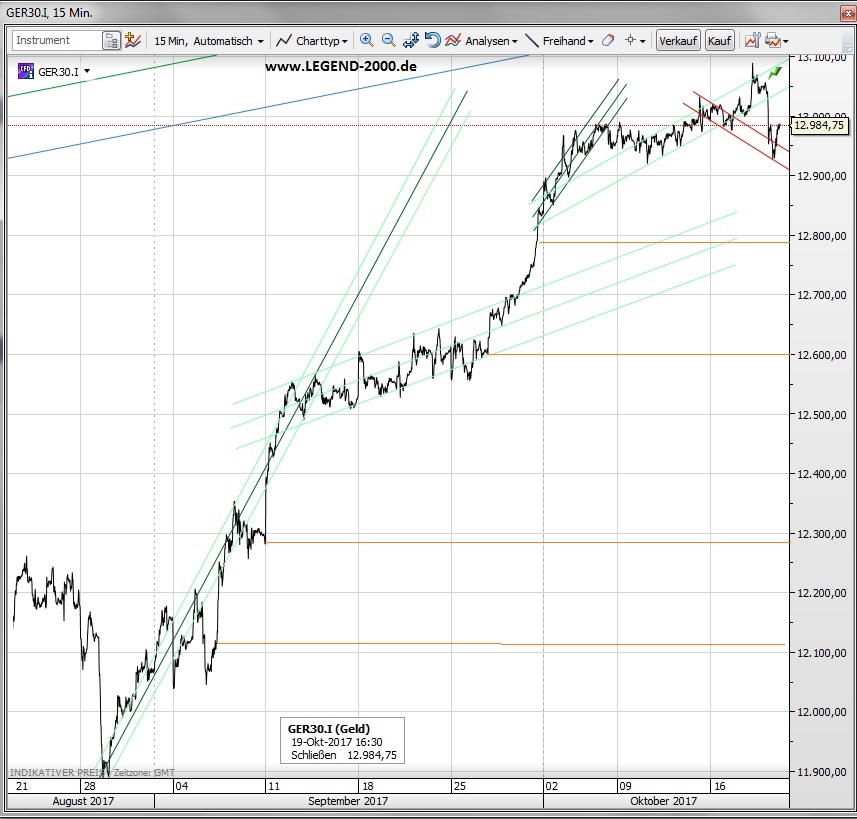This screenshot has height=819, width=857.
Task: Open the crosshair cursor dropdown
Action: tap(635, 41)
